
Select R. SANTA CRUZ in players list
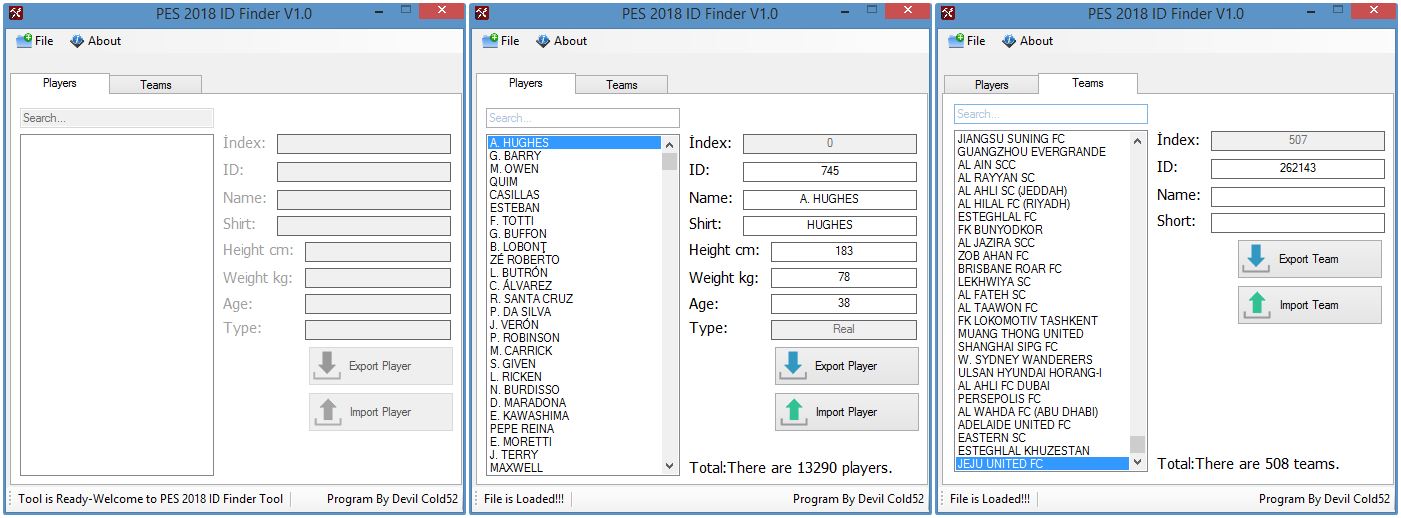[x=574, y=299]
